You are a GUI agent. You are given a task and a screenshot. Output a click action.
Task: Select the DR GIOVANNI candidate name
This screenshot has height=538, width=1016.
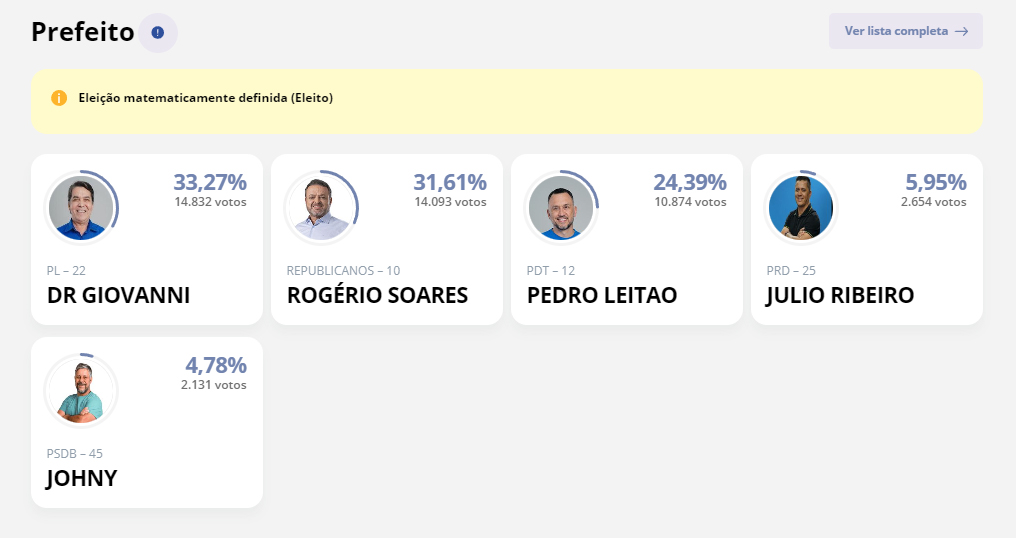pyautogui.click(x=118, y=296)
